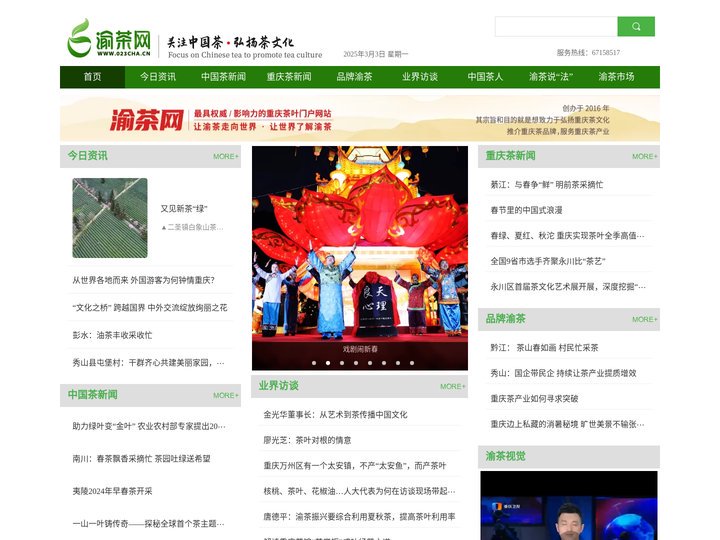Screen dimensions: 720x540
Task: Open 金光华董事长 interview article
Action: (x=335, y=415)
